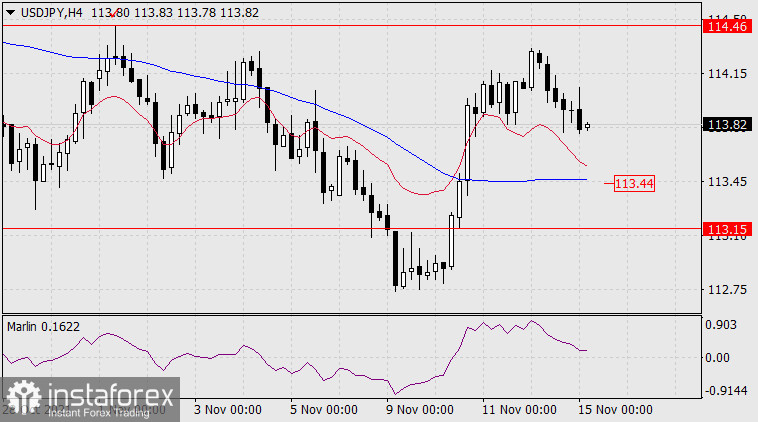
Task: Click the 5 Nov 00:00 date label
Action: click(x=324, y=410)
